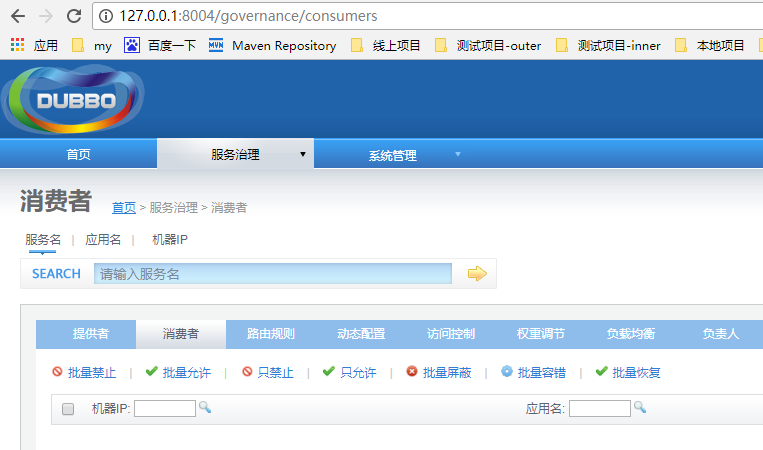Expand the 服务治理 menu dropdown arrow

point(303,154)
